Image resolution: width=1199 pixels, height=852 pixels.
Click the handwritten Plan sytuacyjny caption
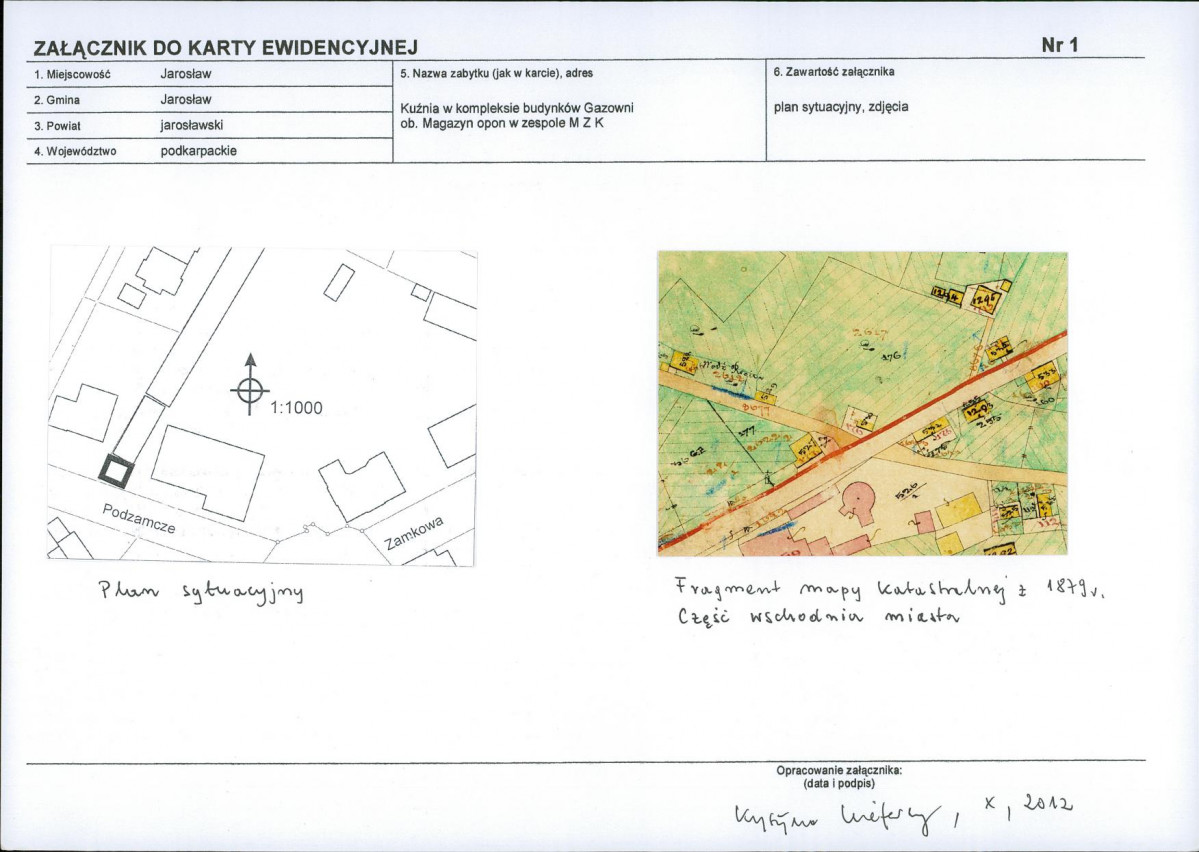201,591
